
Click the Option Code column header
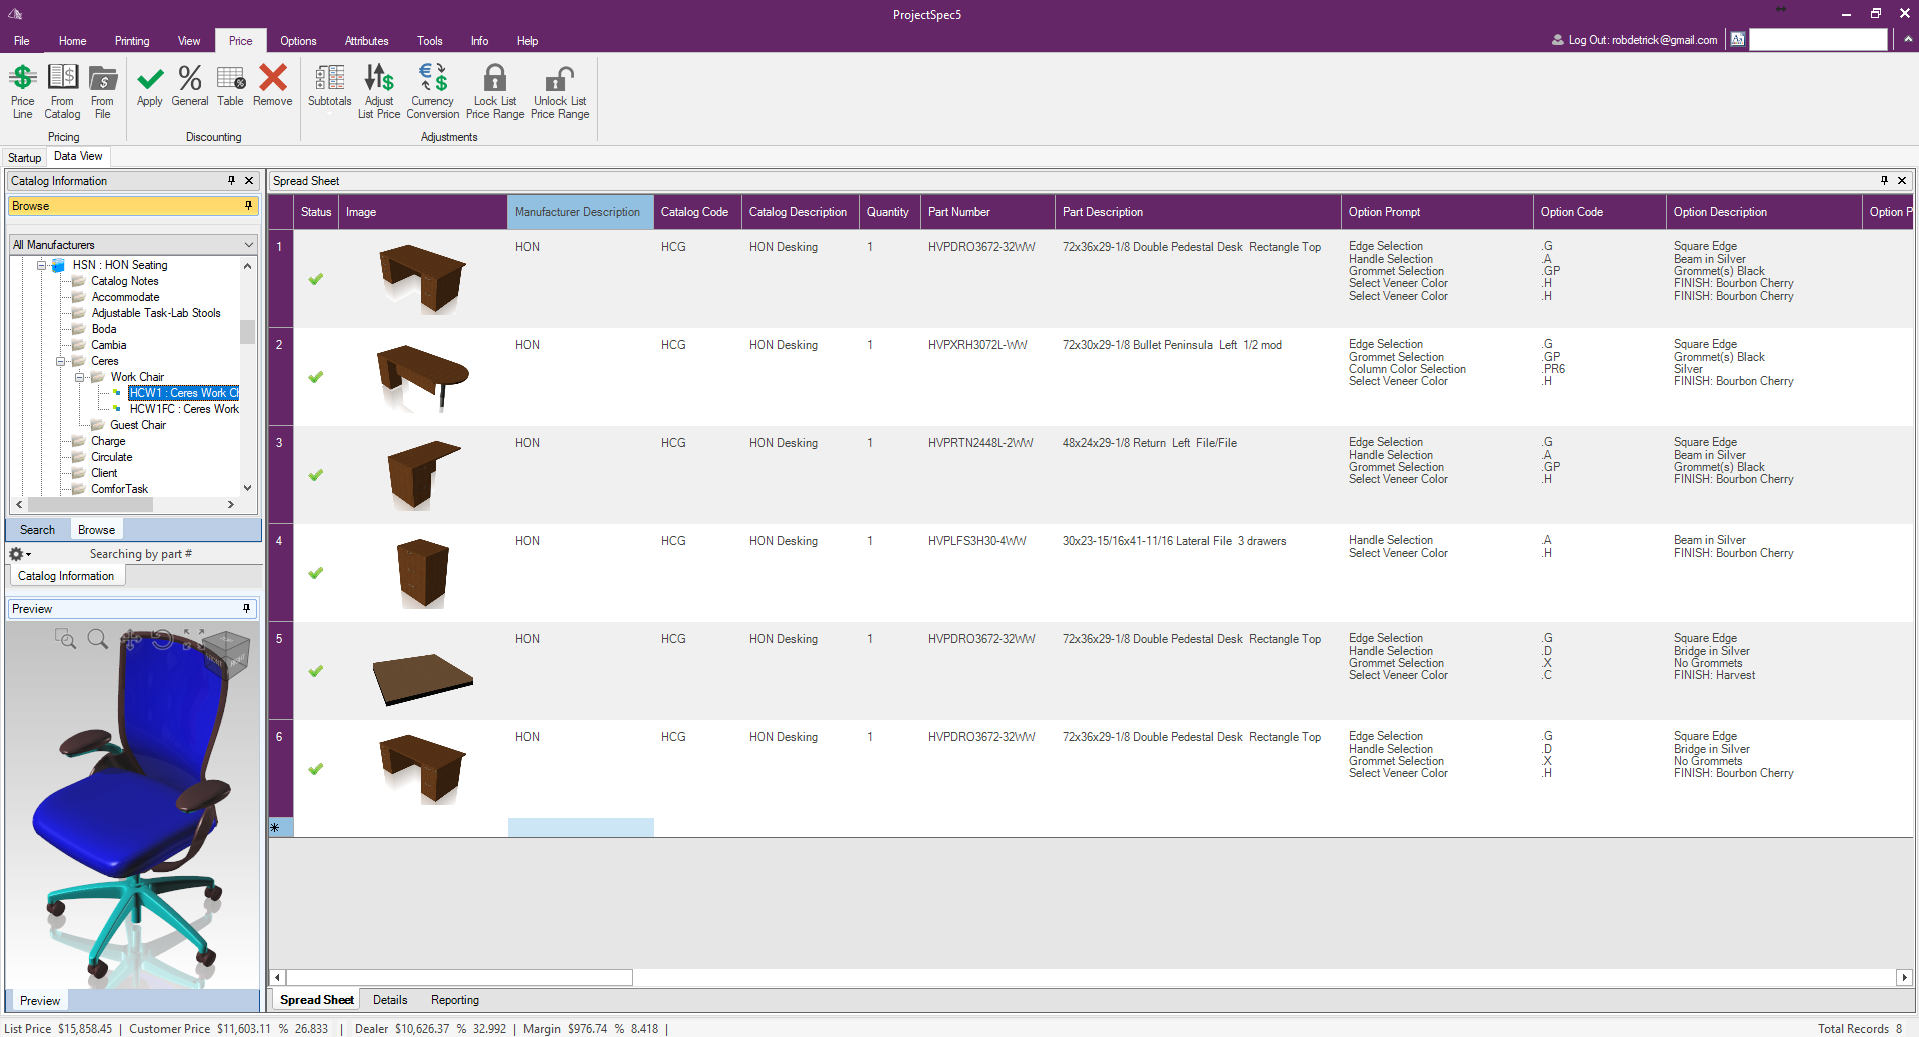click(x=1599, y=212)
